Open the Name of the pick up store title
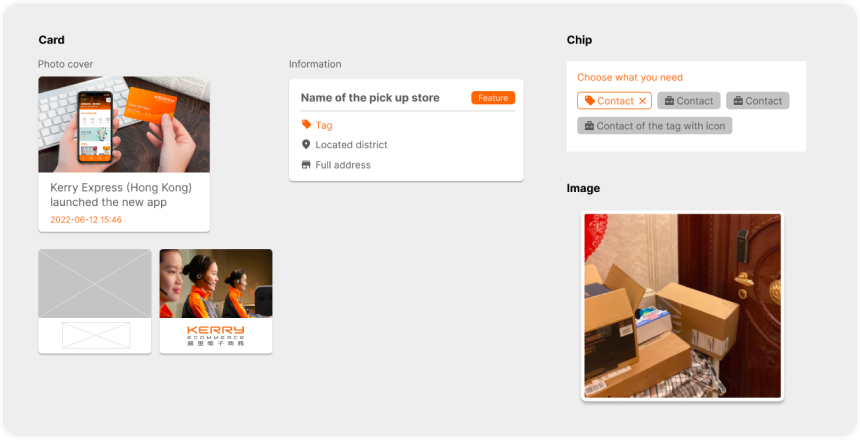The image size is (860, 440). click(x=370, y=98)
